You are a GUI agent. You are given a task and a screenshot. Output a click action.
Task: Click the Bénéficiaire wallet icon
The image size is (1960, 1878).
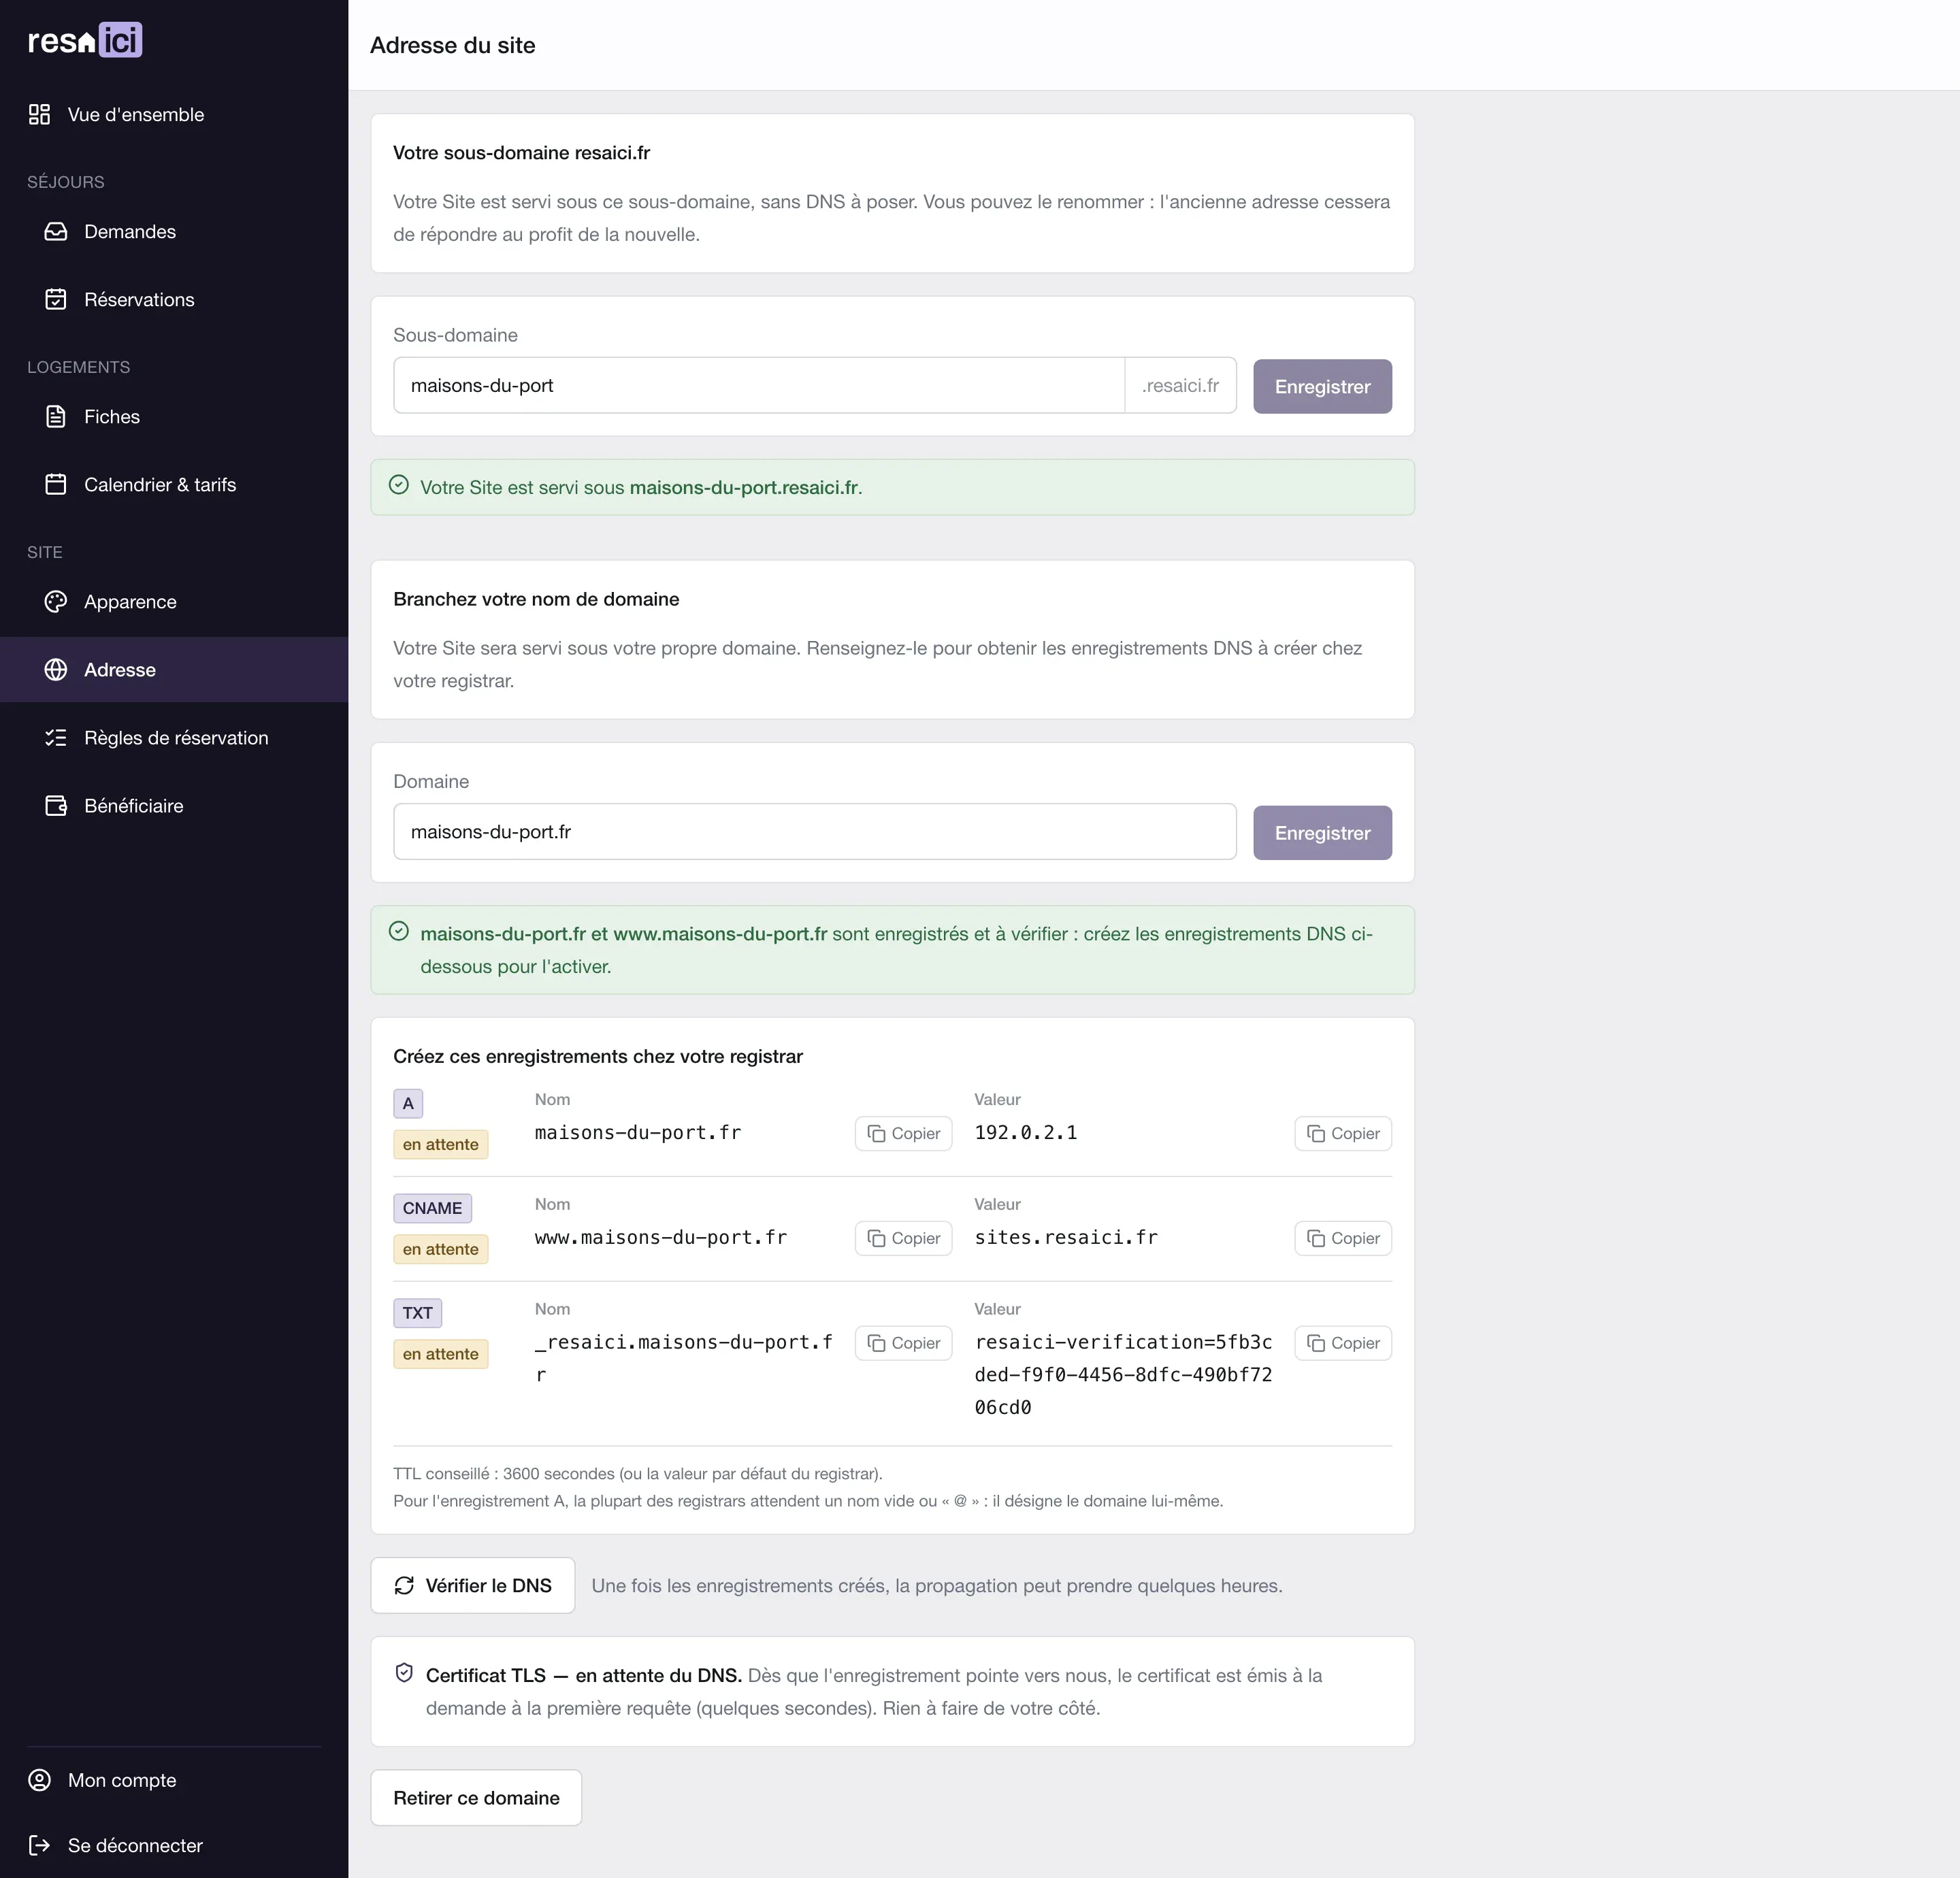(56, 806)
